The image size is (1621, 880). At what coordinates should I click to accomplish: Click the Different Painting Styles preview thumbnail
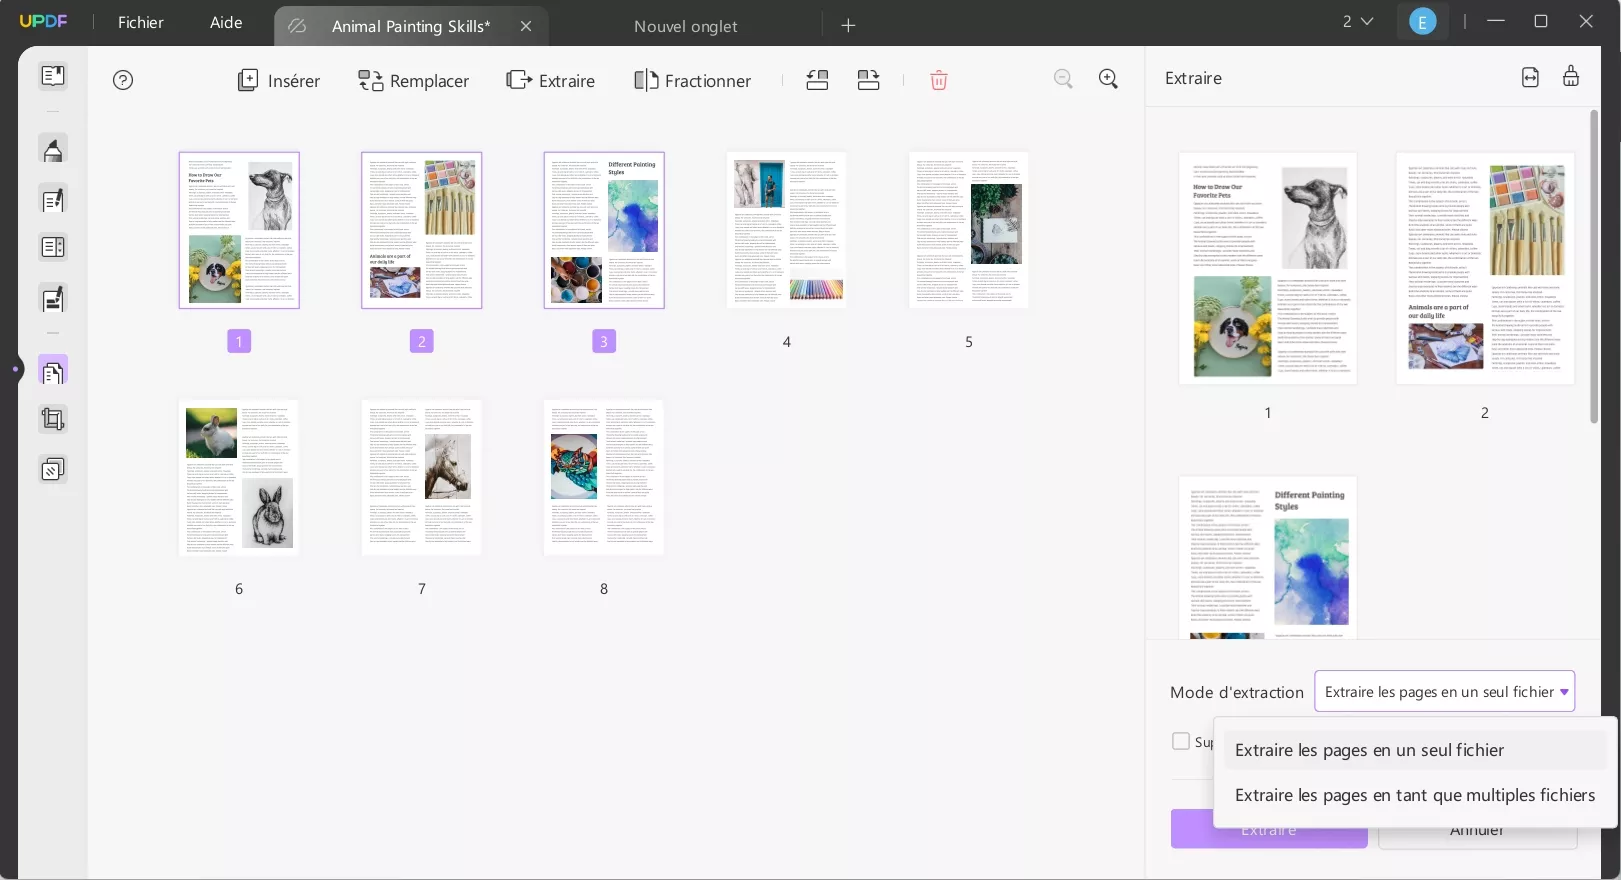1268,557
